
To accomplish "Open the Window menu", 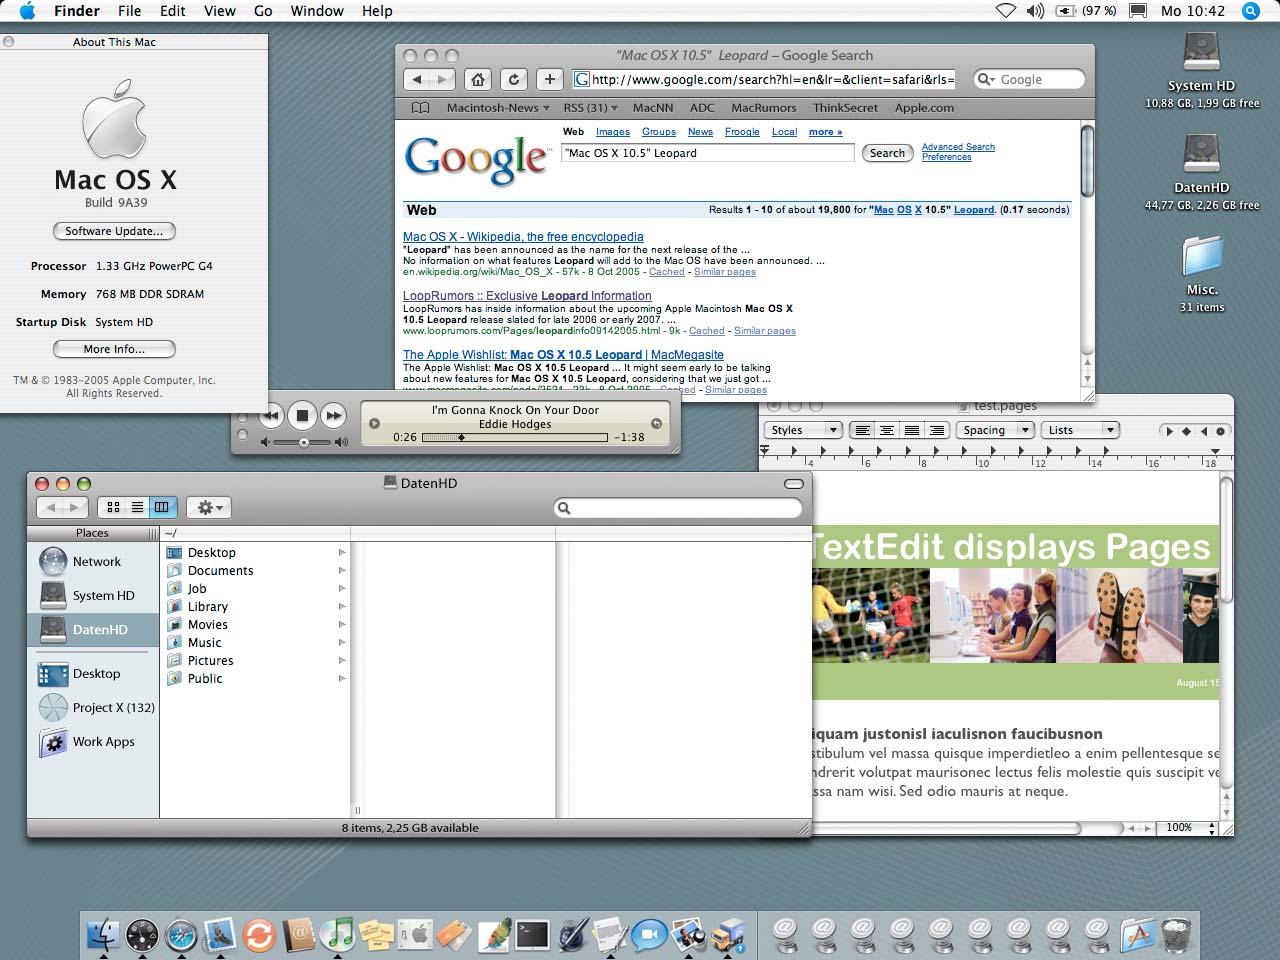I will tap(317, 11).
